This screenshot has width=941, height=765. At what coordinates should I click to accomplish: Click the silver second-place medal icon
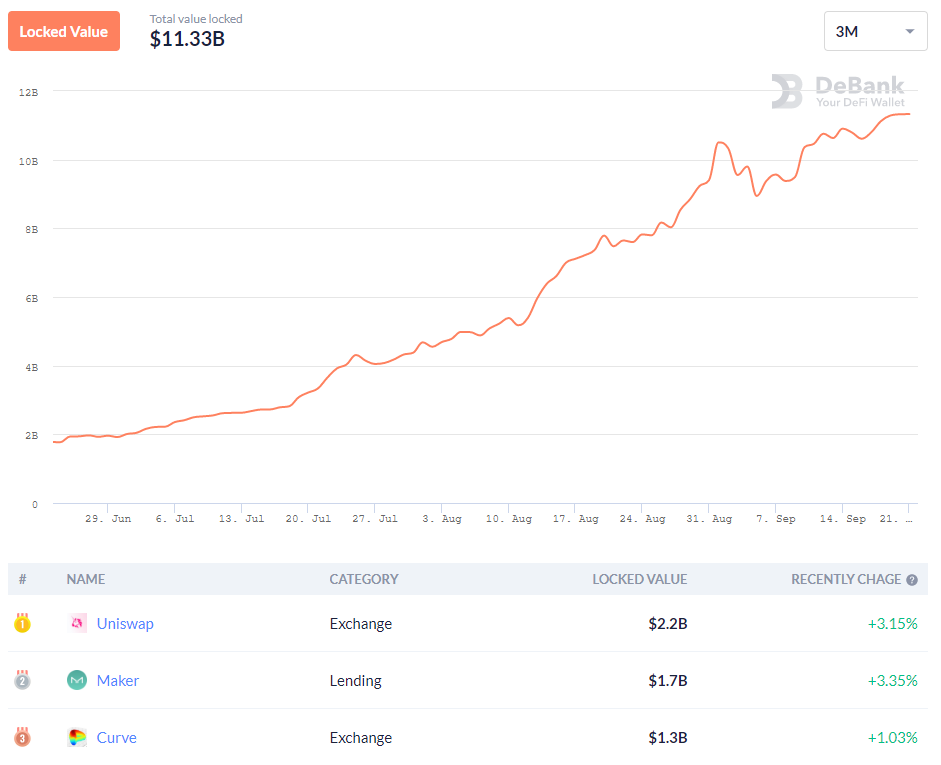tap(22, 680)
